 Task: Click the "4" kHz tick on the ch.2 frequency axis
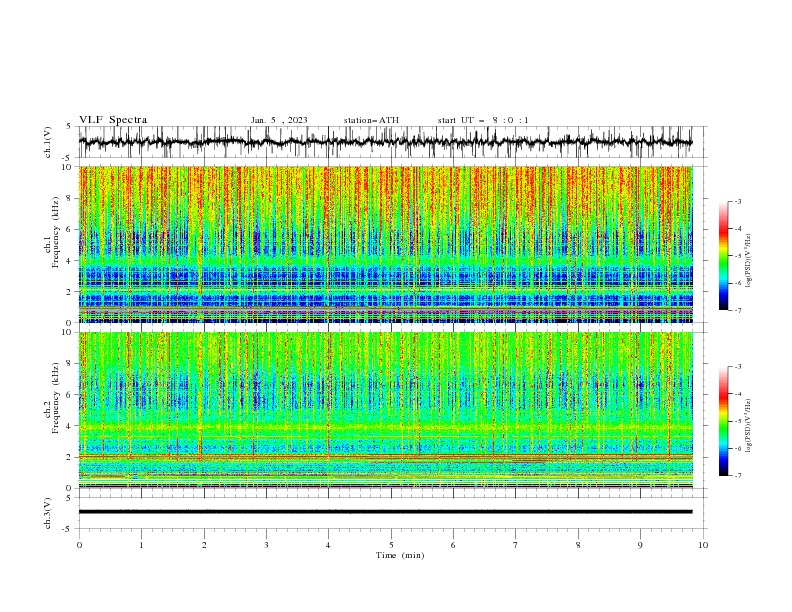coord(71,426)
